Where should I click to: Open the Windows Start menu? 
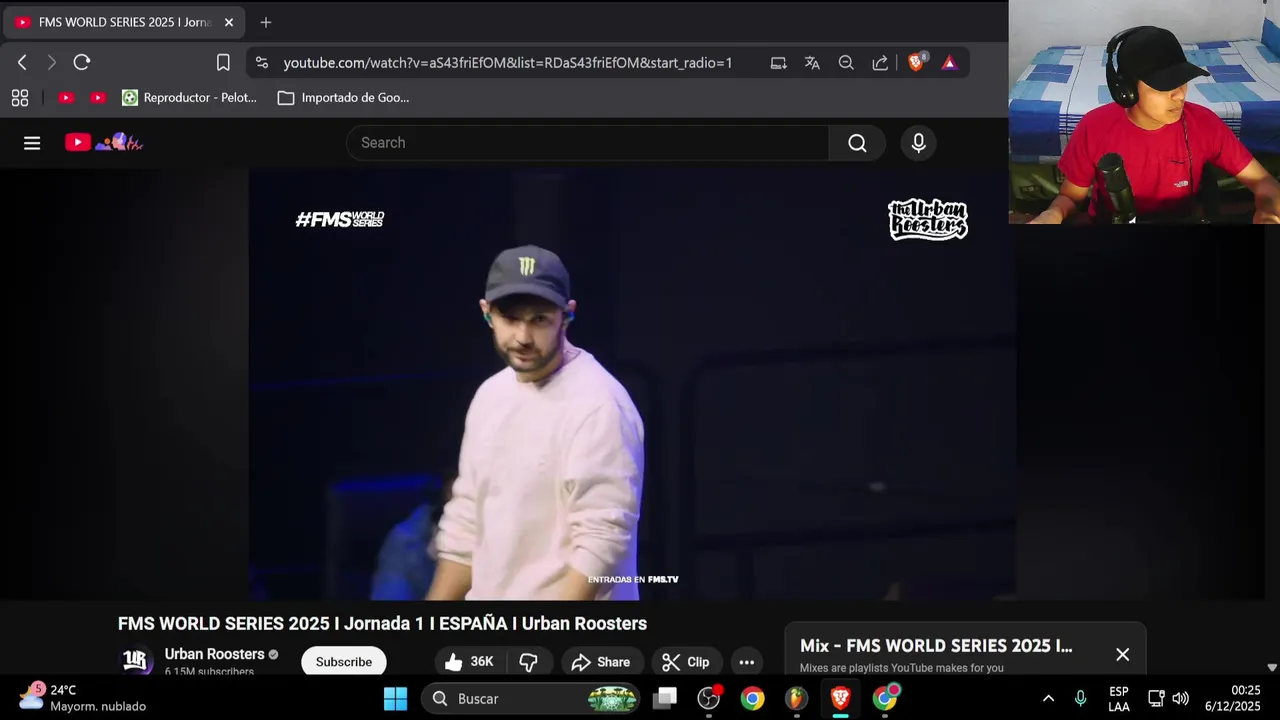point(395,698)
